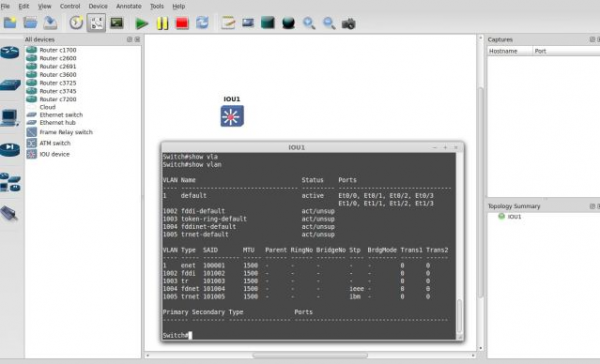Select Ethernet hub in device list
Image resolution: width=600 pixels, height=364 pixels.
tap(57, 123)
